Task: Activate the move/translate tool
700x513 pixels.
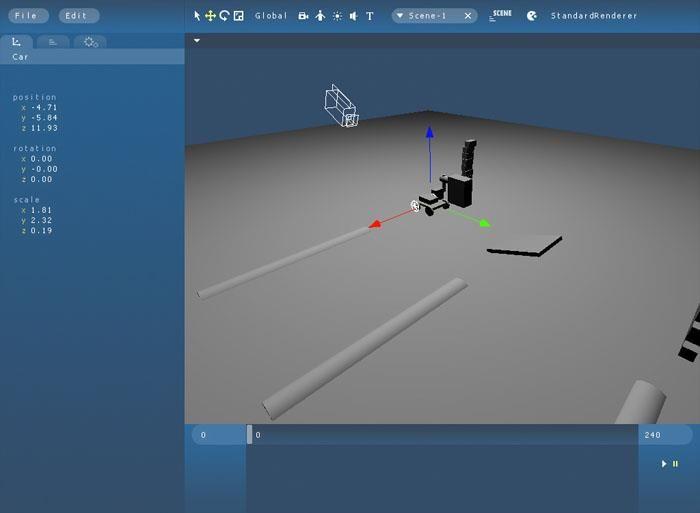Action: pyautogui.click(x=210, y=16)
